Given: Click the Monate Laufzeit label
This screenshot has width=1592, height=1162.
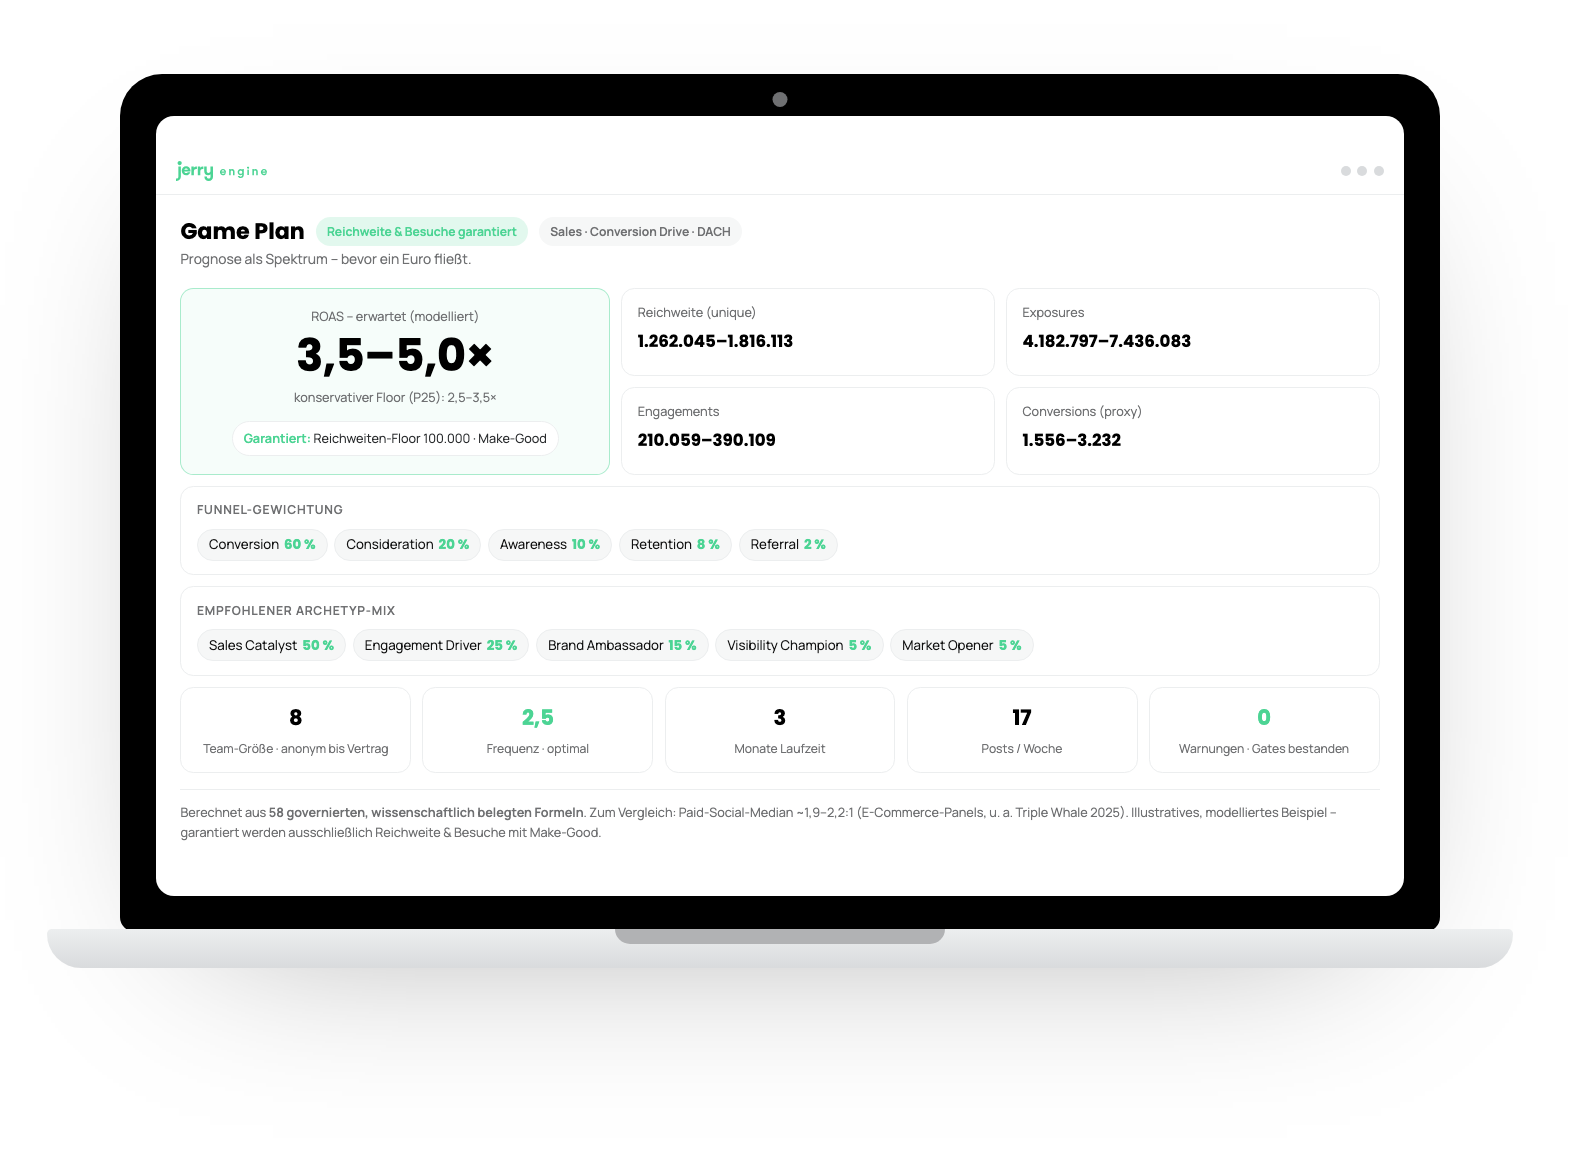Looking at the screenshot, I should 780,749.
